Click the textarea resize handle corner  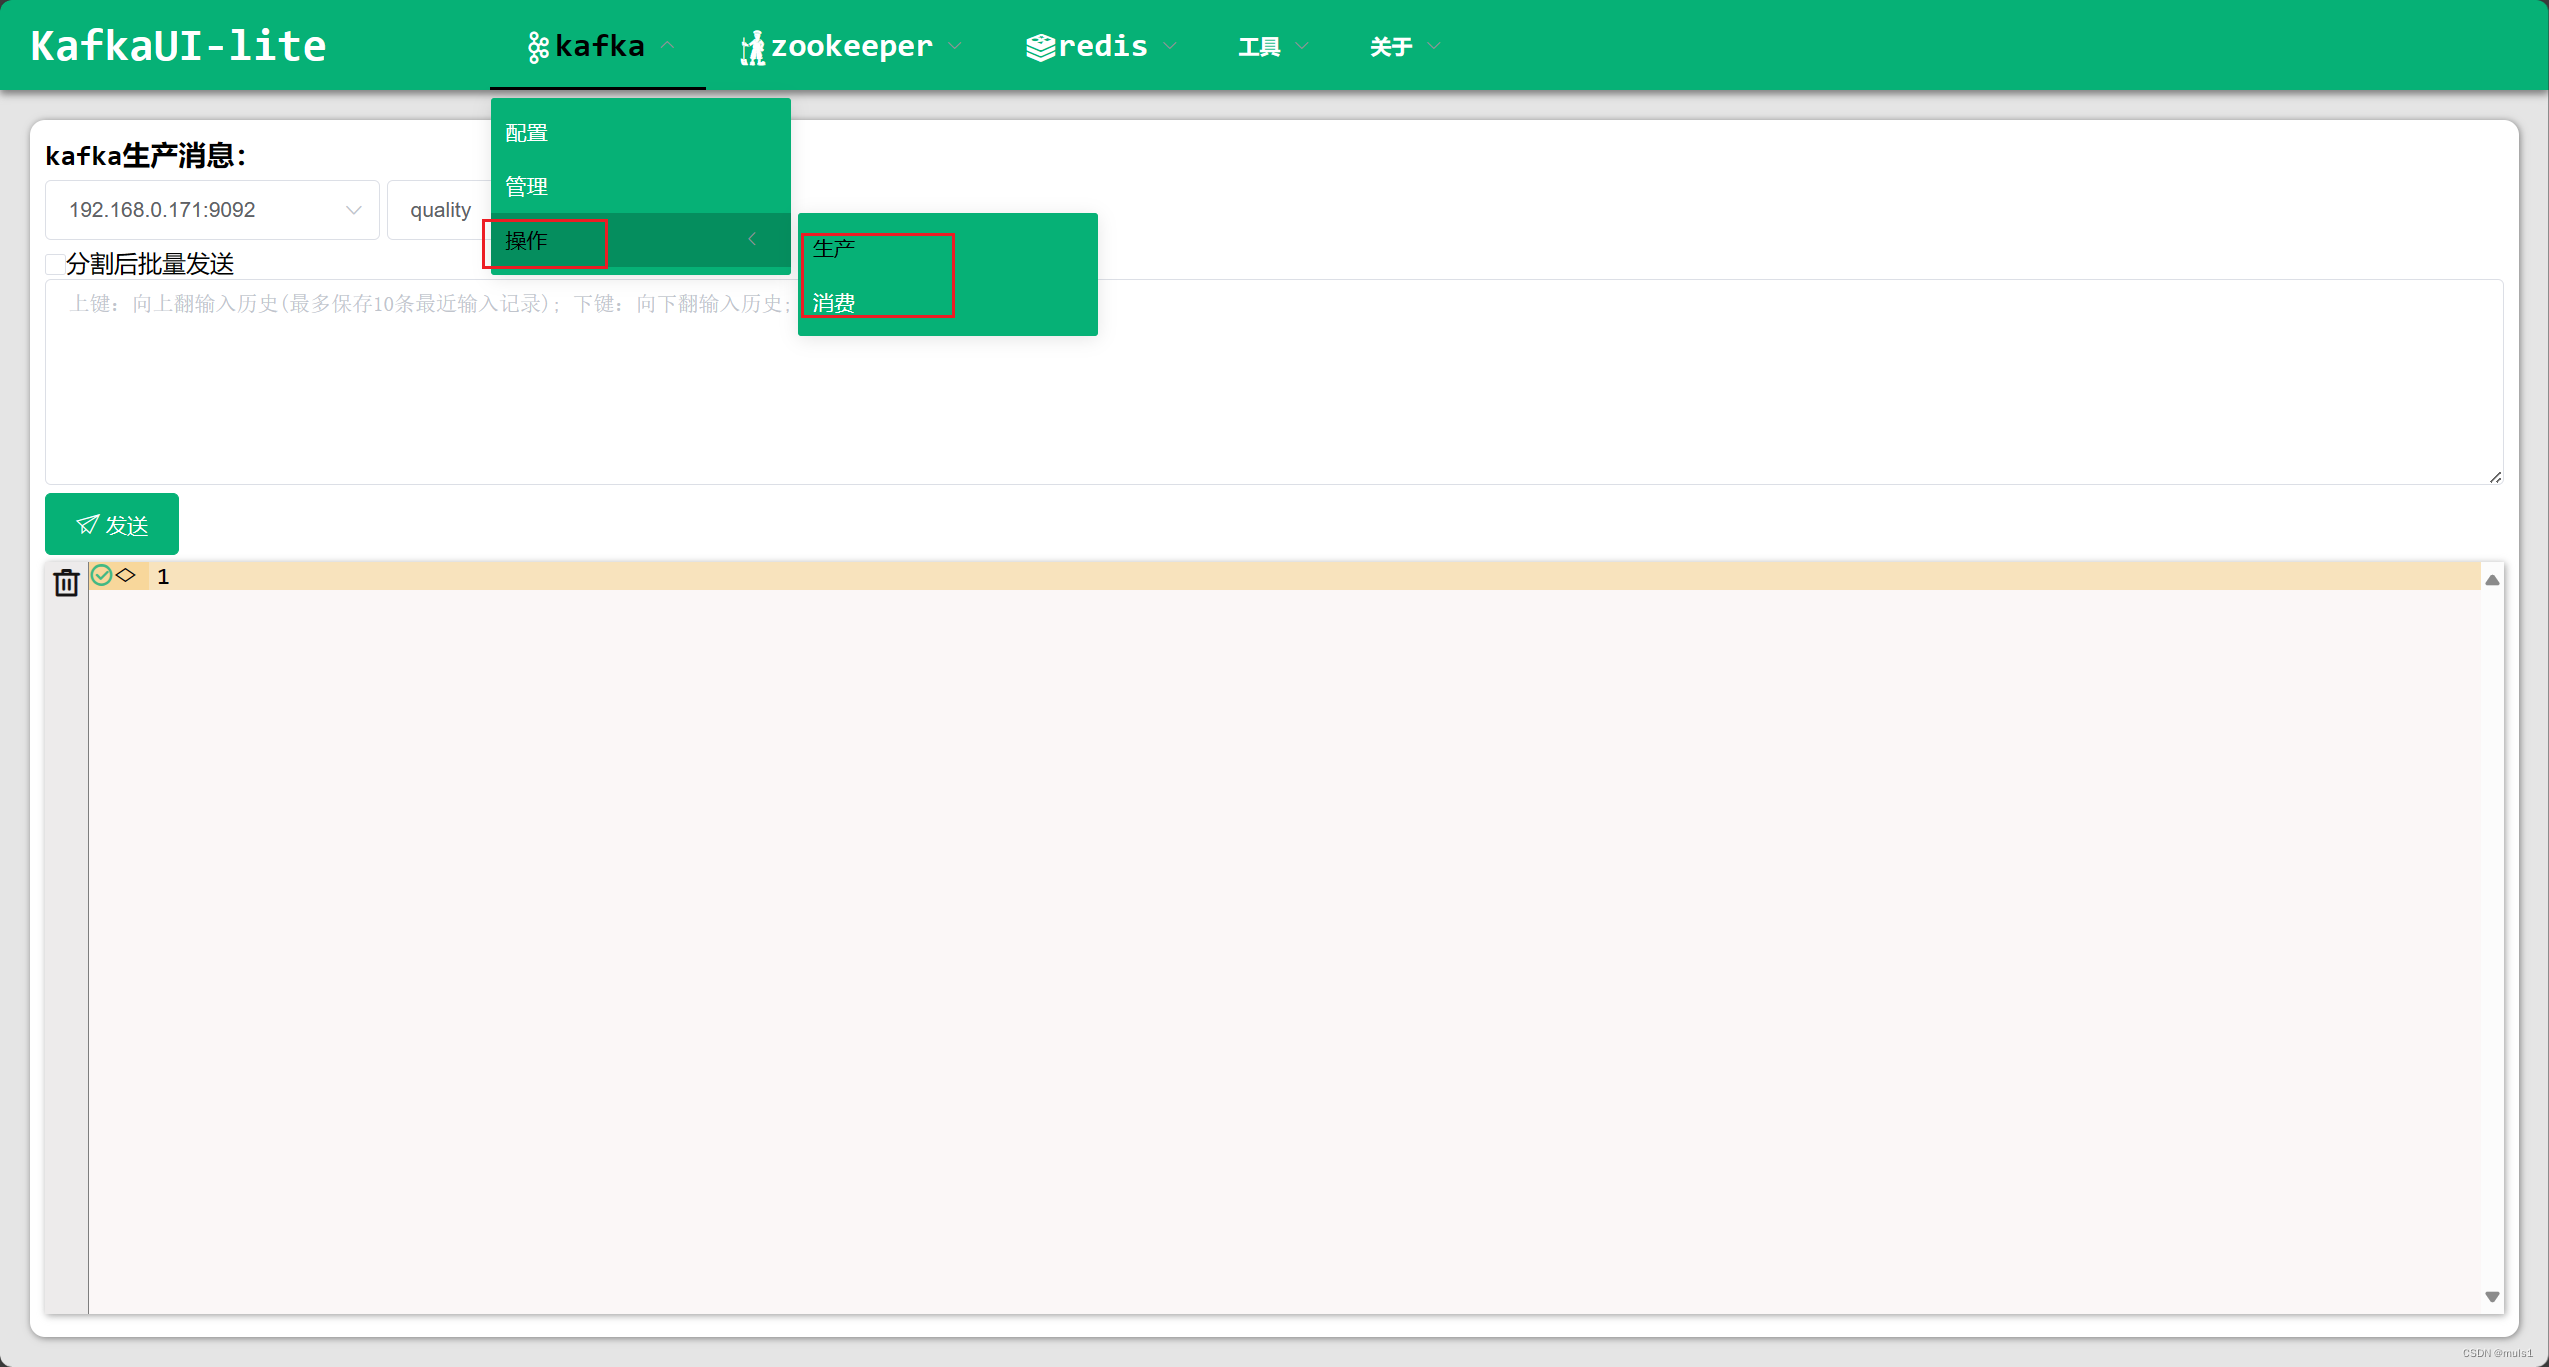point(2496,477)
